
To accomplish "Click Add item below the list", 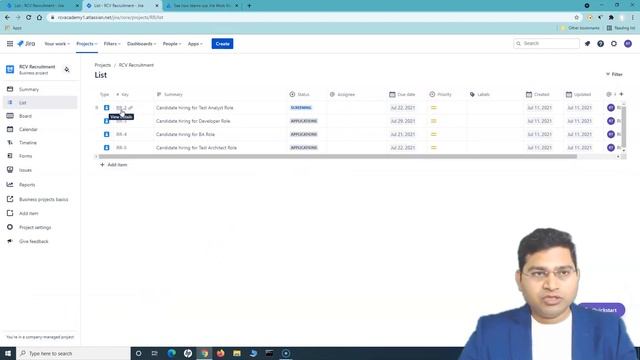I will pos(114,164).
